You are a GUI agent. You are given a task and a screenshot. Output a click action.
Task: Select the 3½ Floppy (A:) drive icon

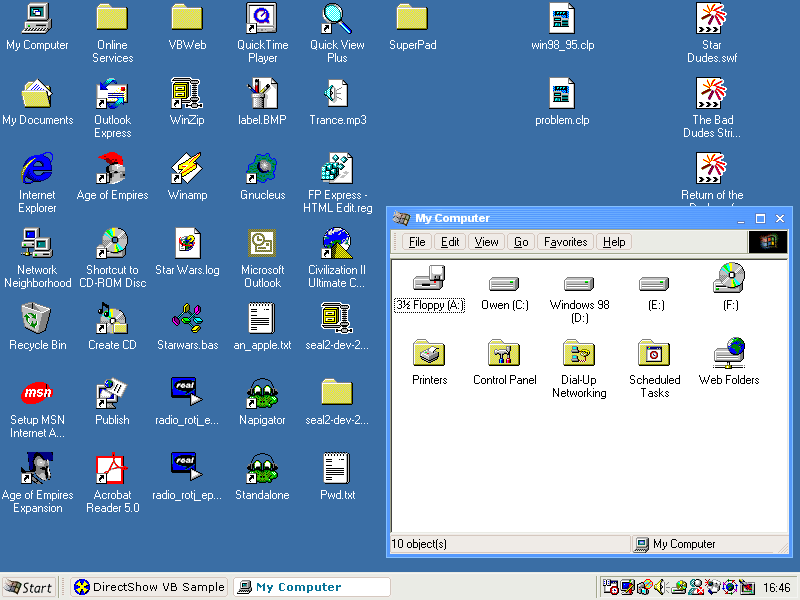coord(429,280)
